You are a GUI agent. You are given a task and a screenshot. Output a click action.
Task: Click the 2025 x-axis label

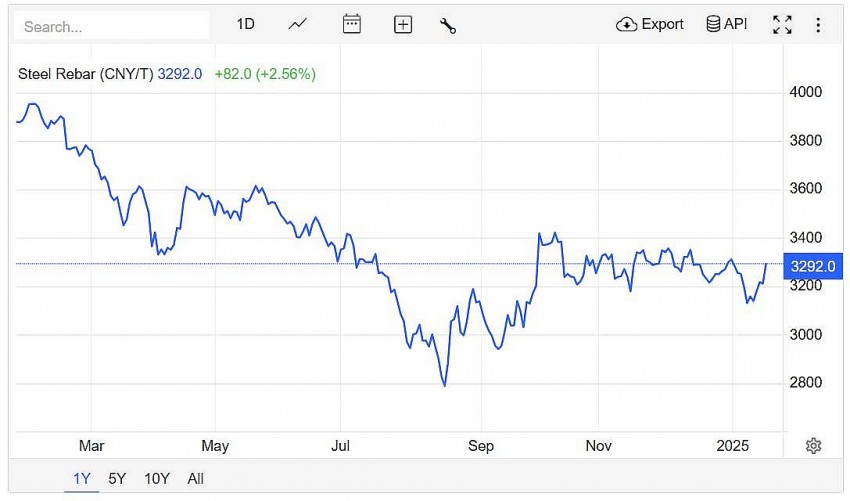coord(733,446)
